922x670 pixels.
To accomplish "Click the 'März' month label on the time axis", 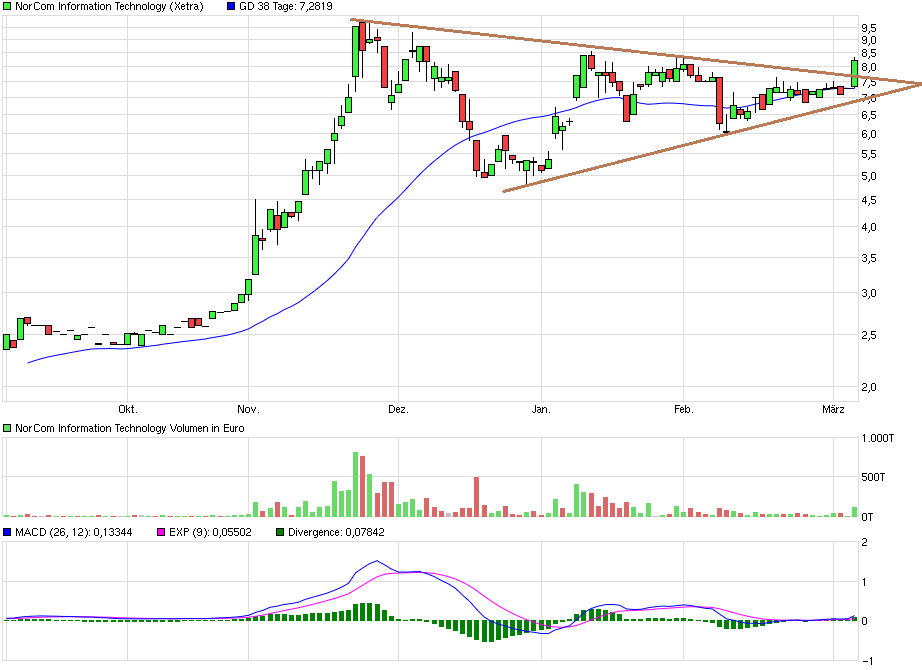I will pyautogui.click(x=833, y=409).
